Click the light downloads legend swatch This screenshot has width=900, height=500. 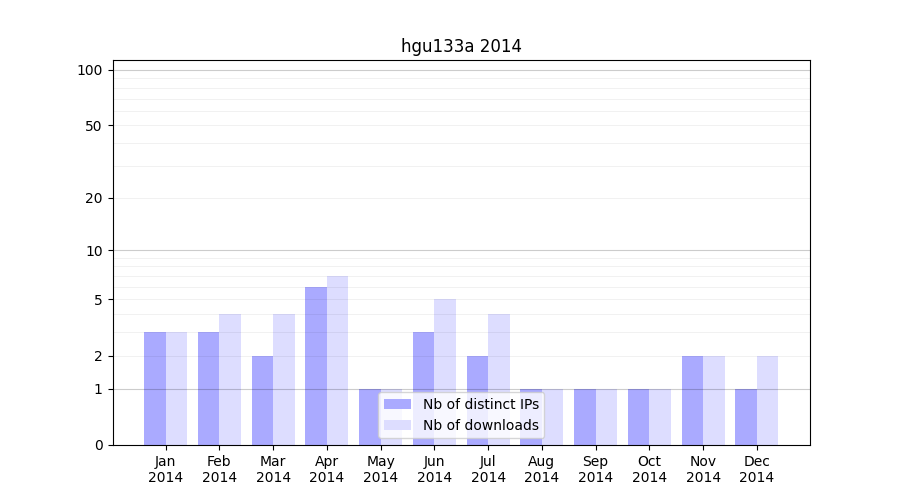click(x=397, y=425)
